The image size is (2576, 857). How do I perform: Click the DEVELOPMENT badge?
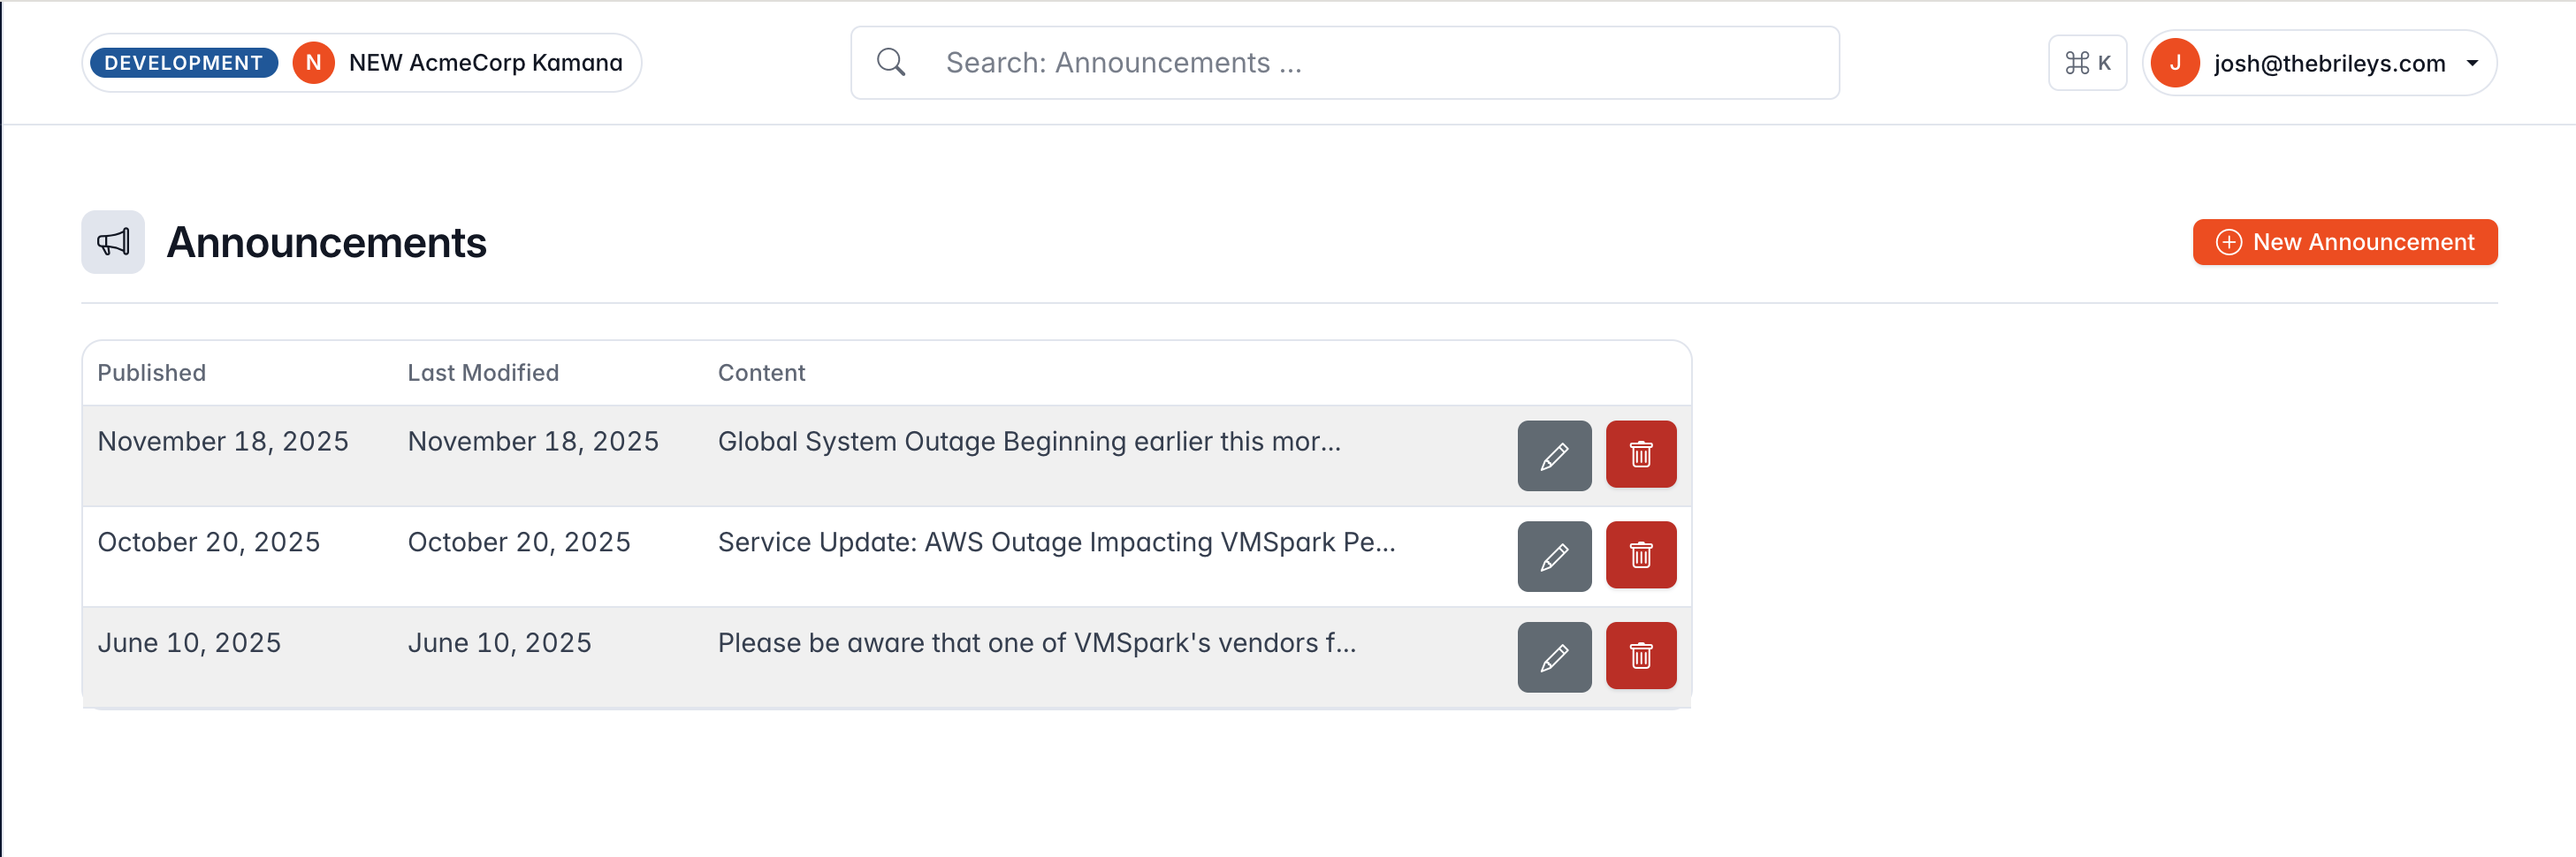[x=183, y=62]
